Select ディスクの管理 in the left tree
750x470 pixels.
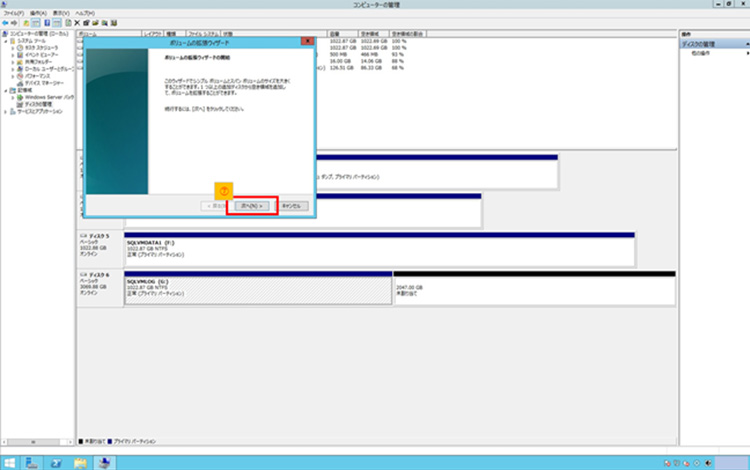coord(38,103)
